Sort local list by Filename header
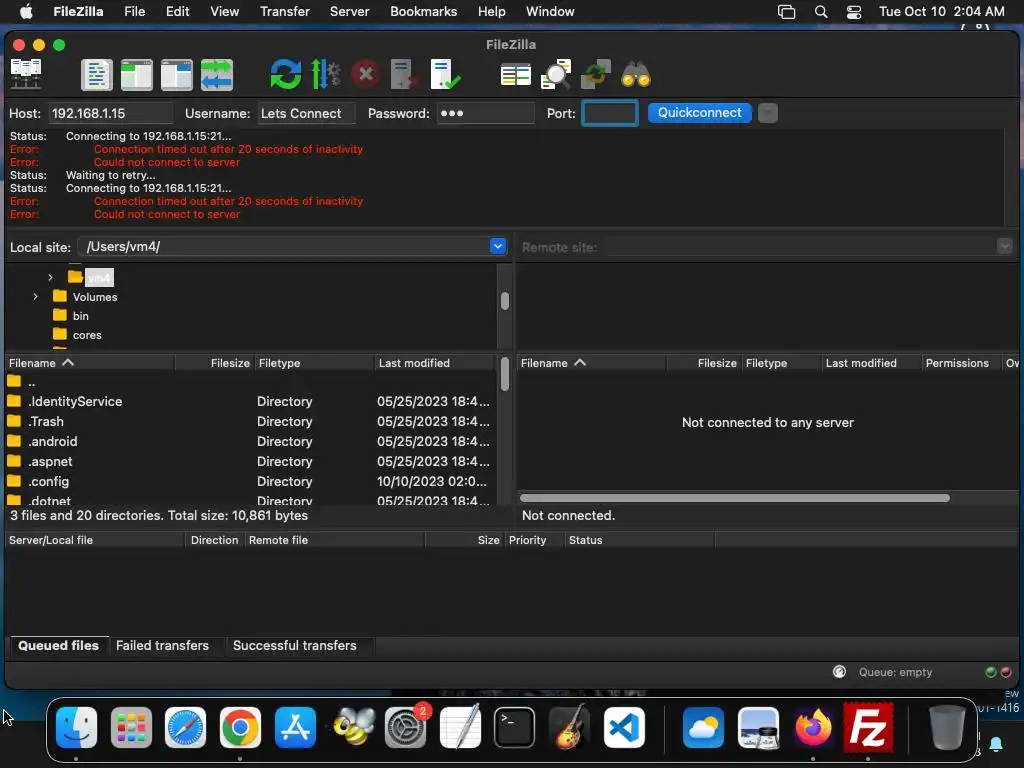 pos(89,363)
